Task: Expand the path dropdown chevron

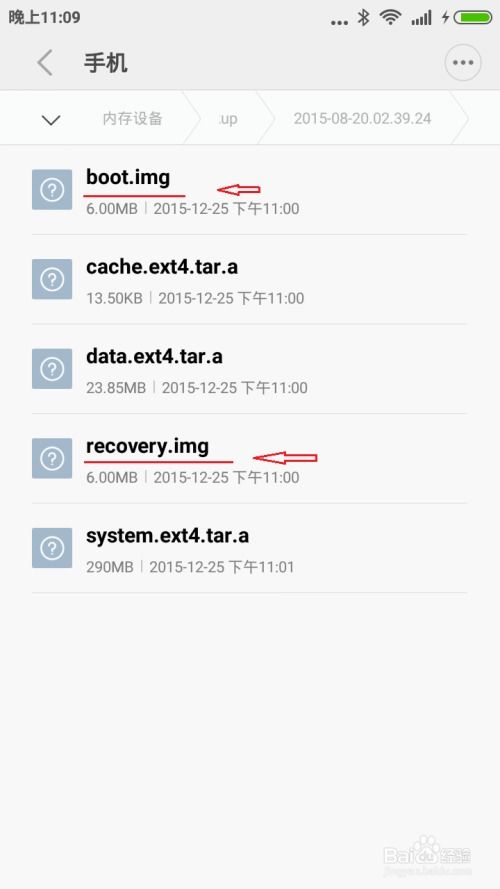Action: tap(51, 120)
